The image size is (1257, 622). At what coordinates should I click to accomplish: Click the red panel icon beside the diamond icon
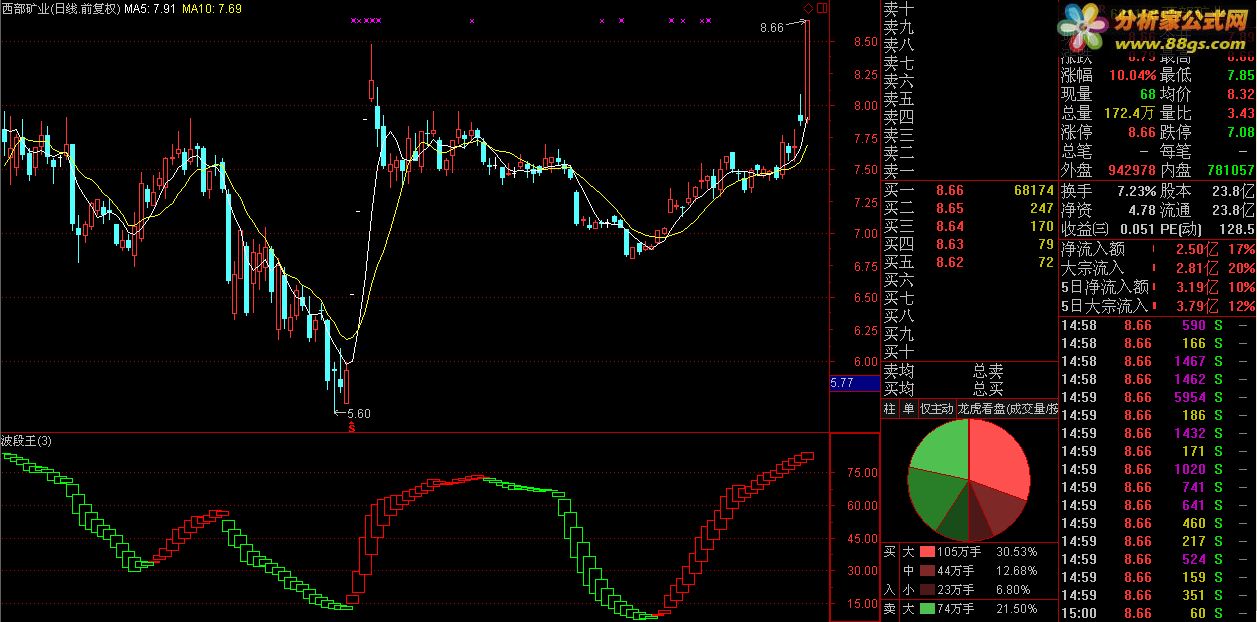click(821, 8)
